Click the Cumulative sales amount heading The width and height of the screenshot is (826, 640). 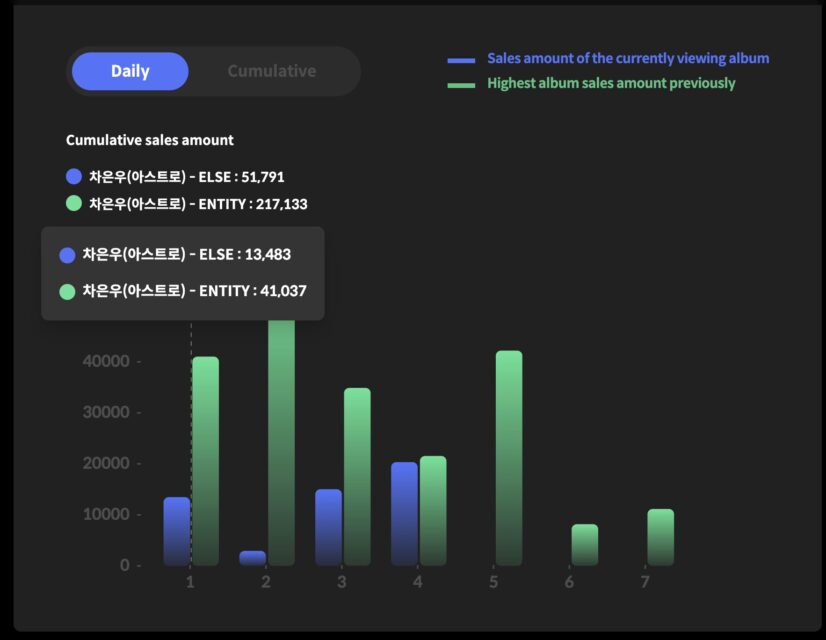pos(150,140)
